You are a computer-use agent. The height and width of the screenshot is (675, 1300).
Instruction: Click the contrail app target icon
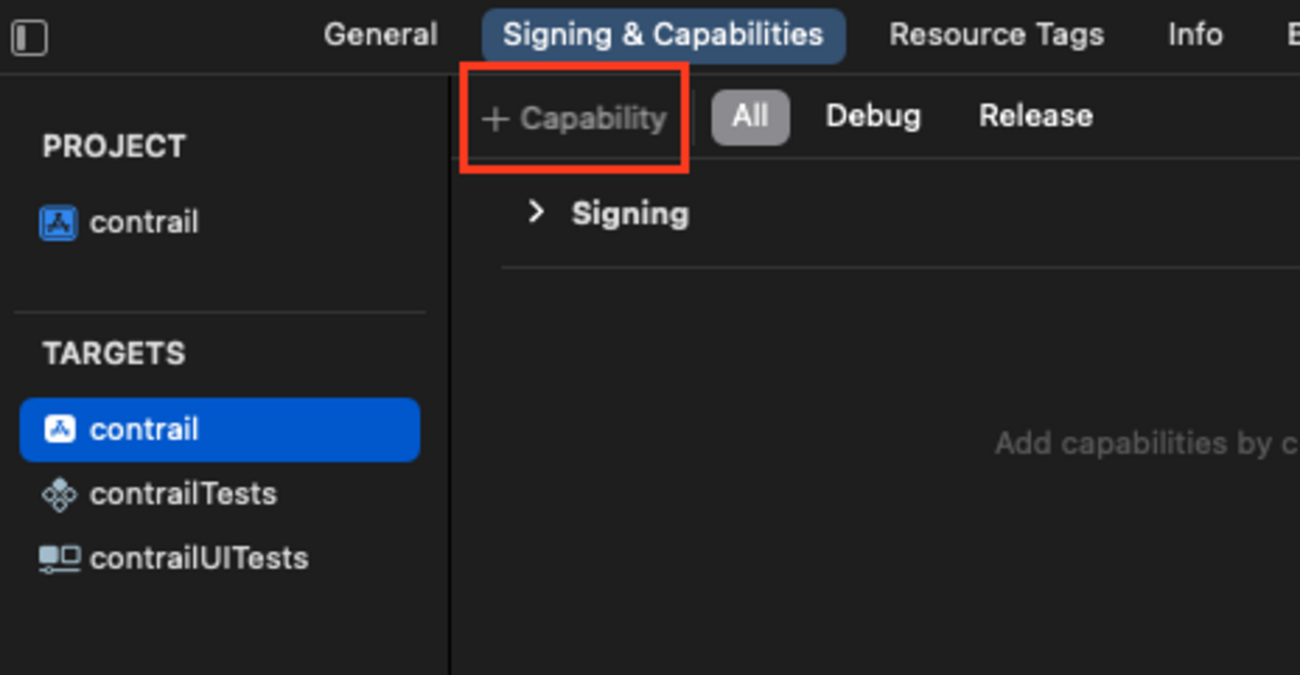coord(59,429)
